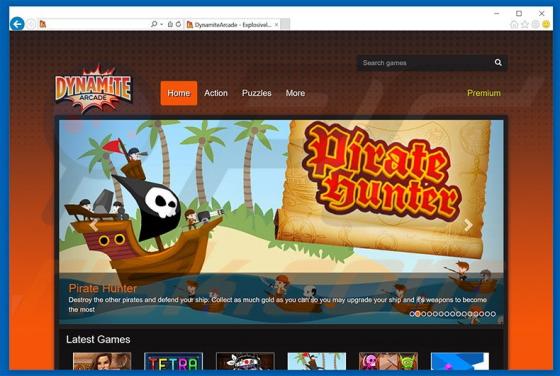Viewport: 560px width, 376px height.
Task: Open a new blank tab
Action: pyautogui.click(x=285, y=24)
